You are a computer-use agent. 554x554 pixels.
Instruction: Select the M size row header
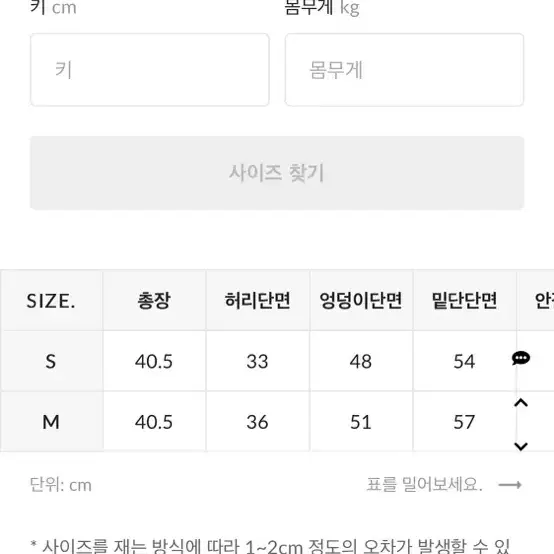52,422
